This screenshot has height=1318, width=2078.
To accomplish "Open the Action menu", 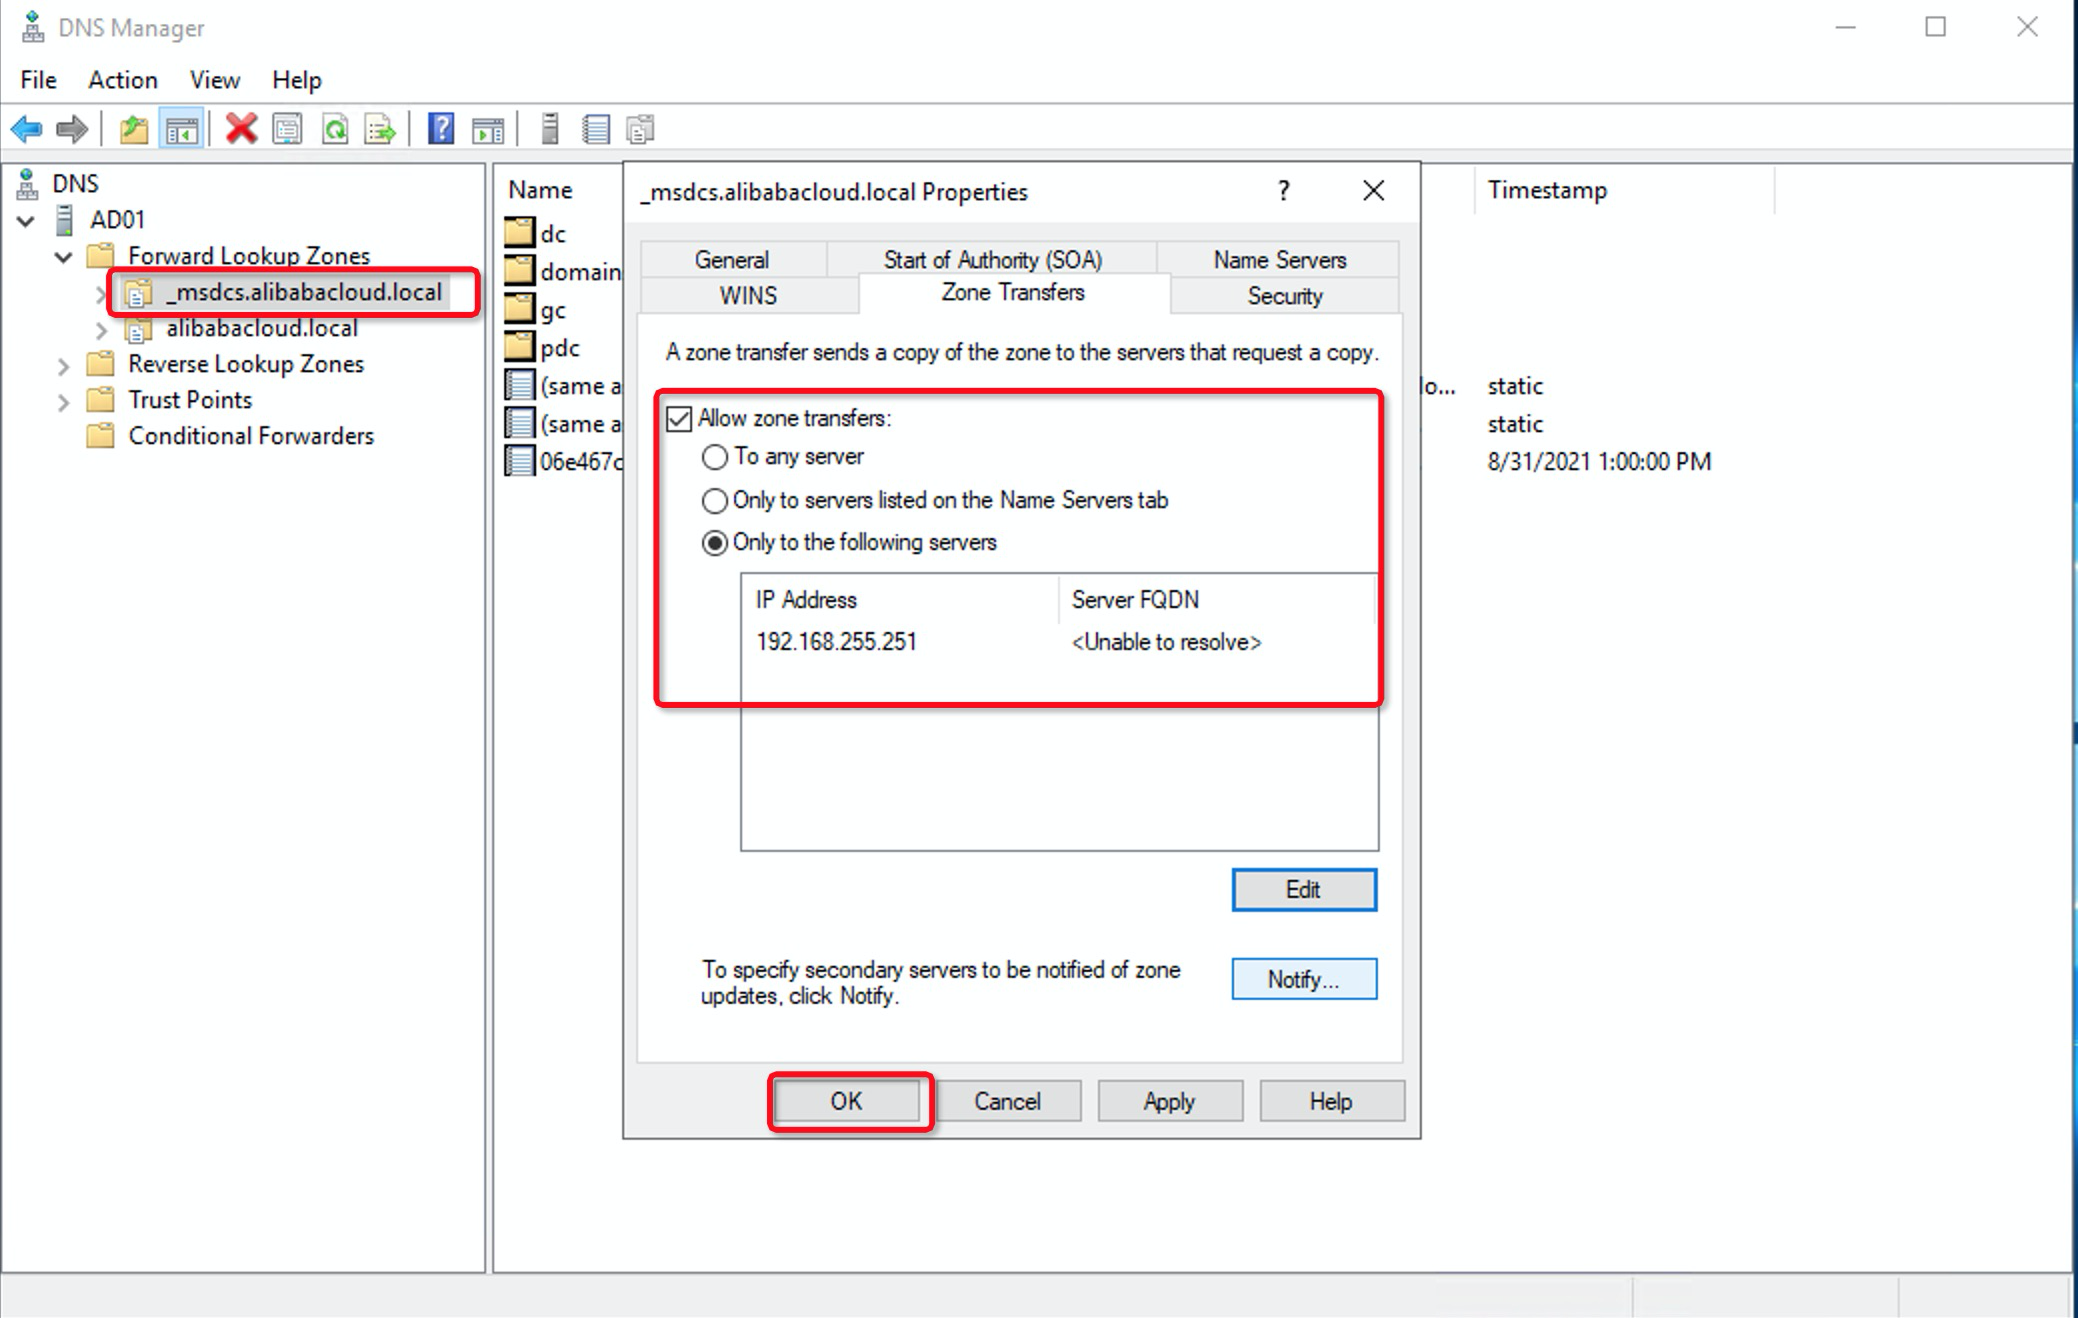I will coord(122,80).
